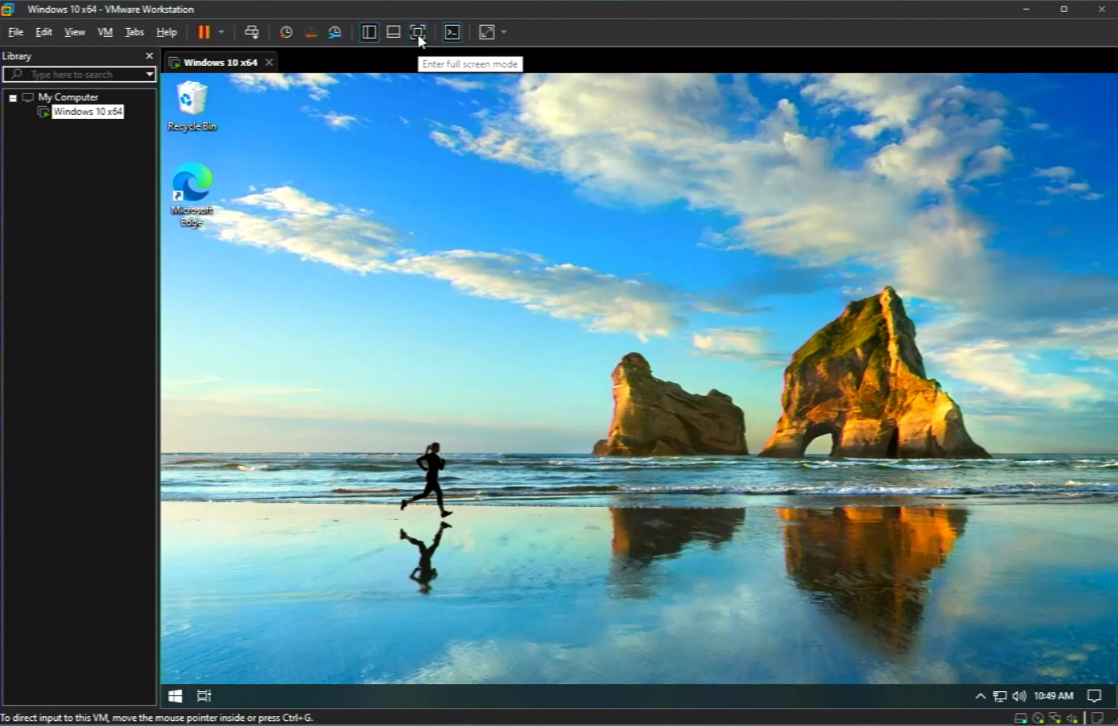Enter full screen mode
Viewport: 1118px width, 726px height.
tap(417, 32)
